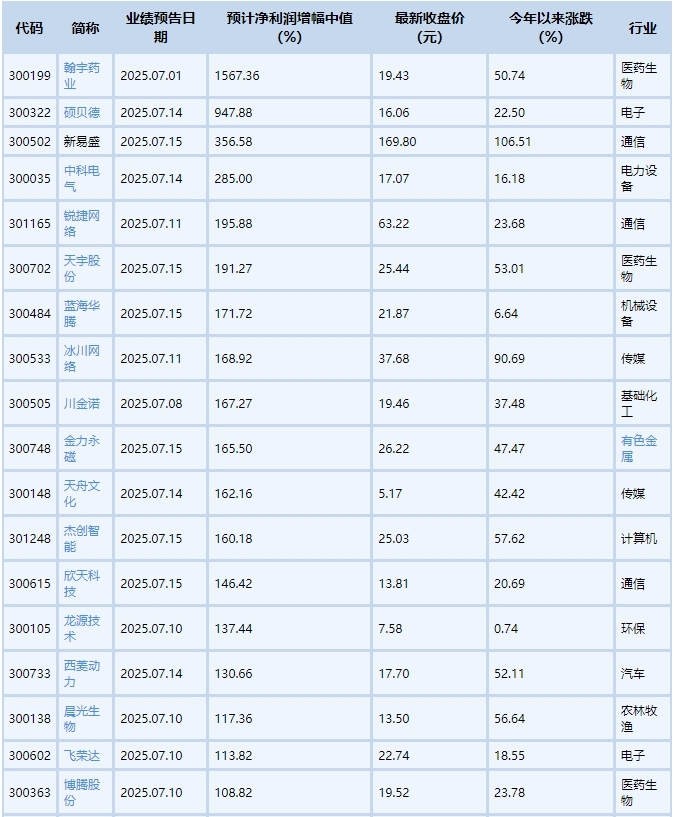Image resolution: width=674 pixels, height=817 pixels.
Task: Select stock code 300484
Action: (x=30, y=313)
